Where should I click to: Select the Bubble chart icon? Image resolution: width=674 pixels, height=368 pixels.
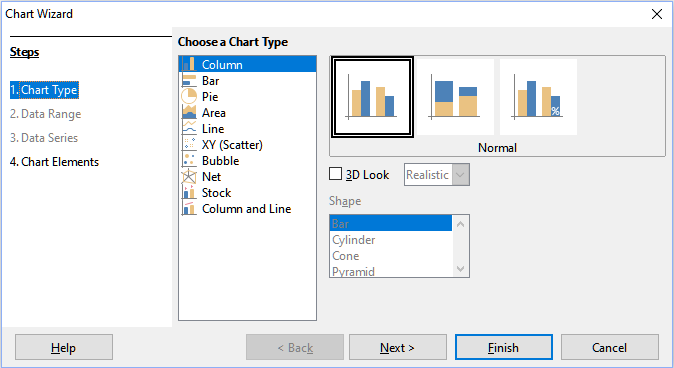click(189, 160)
